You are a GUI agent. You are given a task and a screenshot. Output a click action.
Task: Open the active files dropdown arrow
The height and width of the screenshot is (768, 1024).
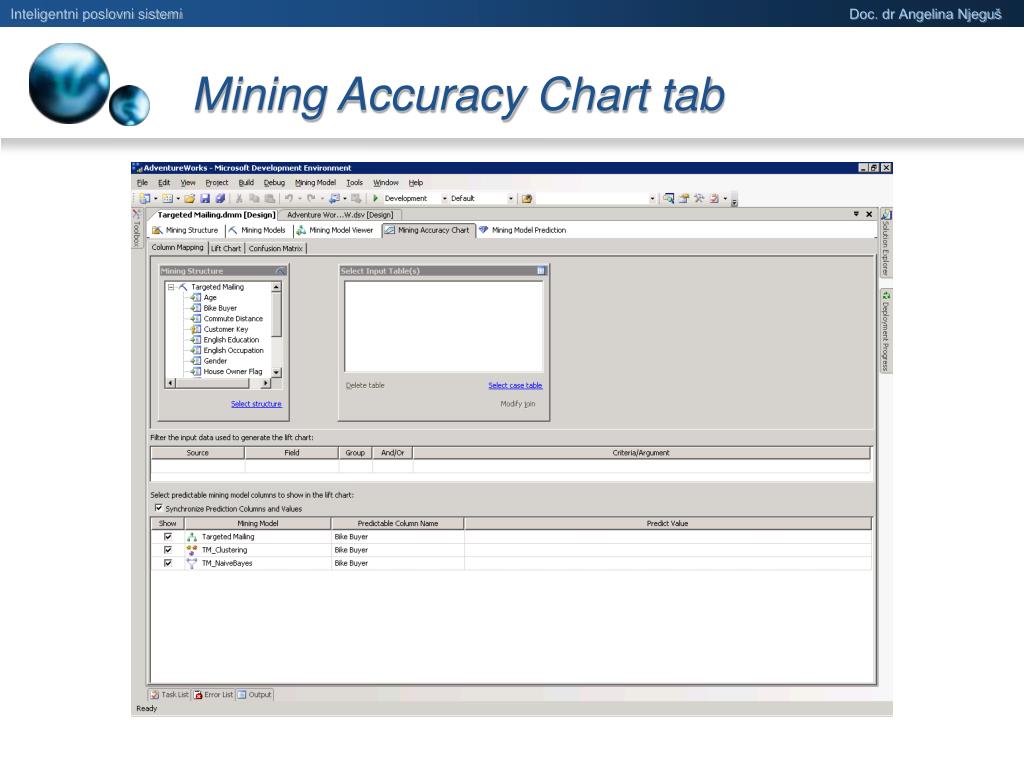click(x=856, y=214)
